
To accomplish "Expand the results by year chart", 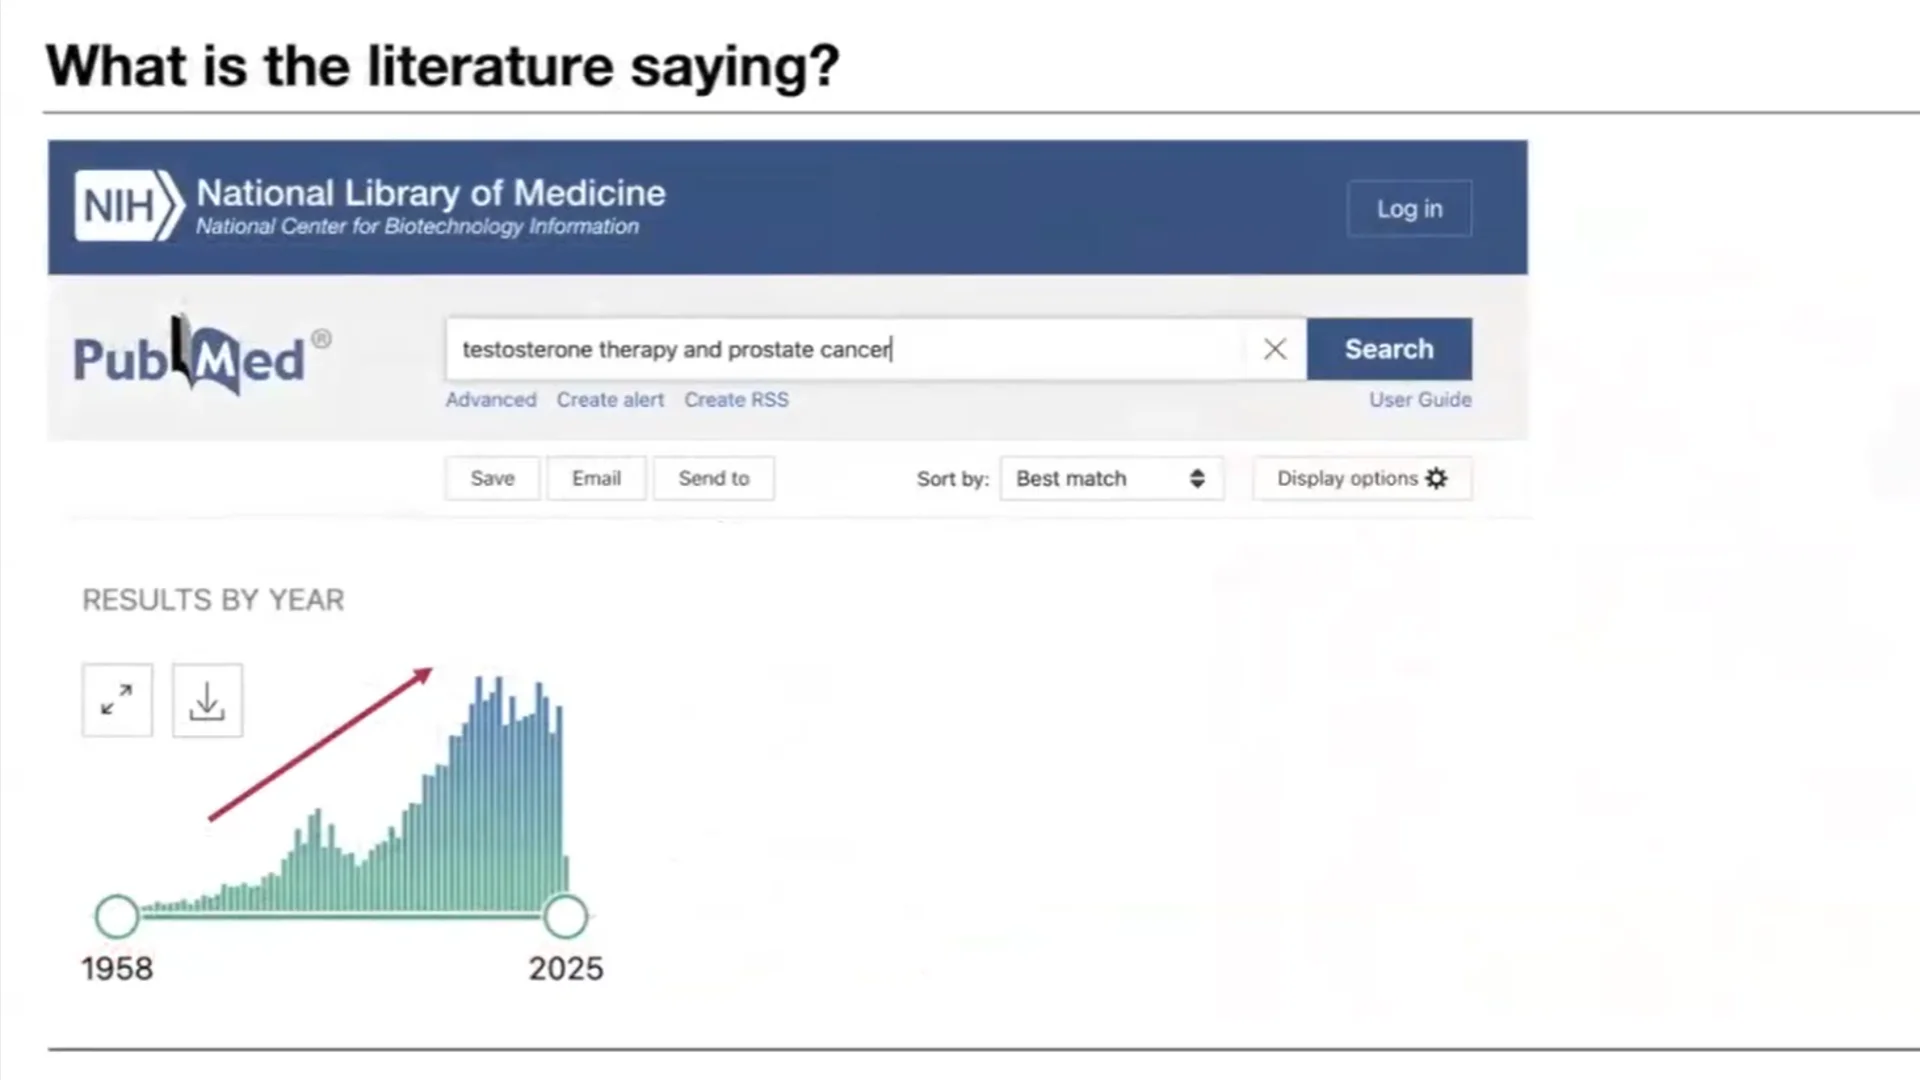I will (x=117, y=700).
